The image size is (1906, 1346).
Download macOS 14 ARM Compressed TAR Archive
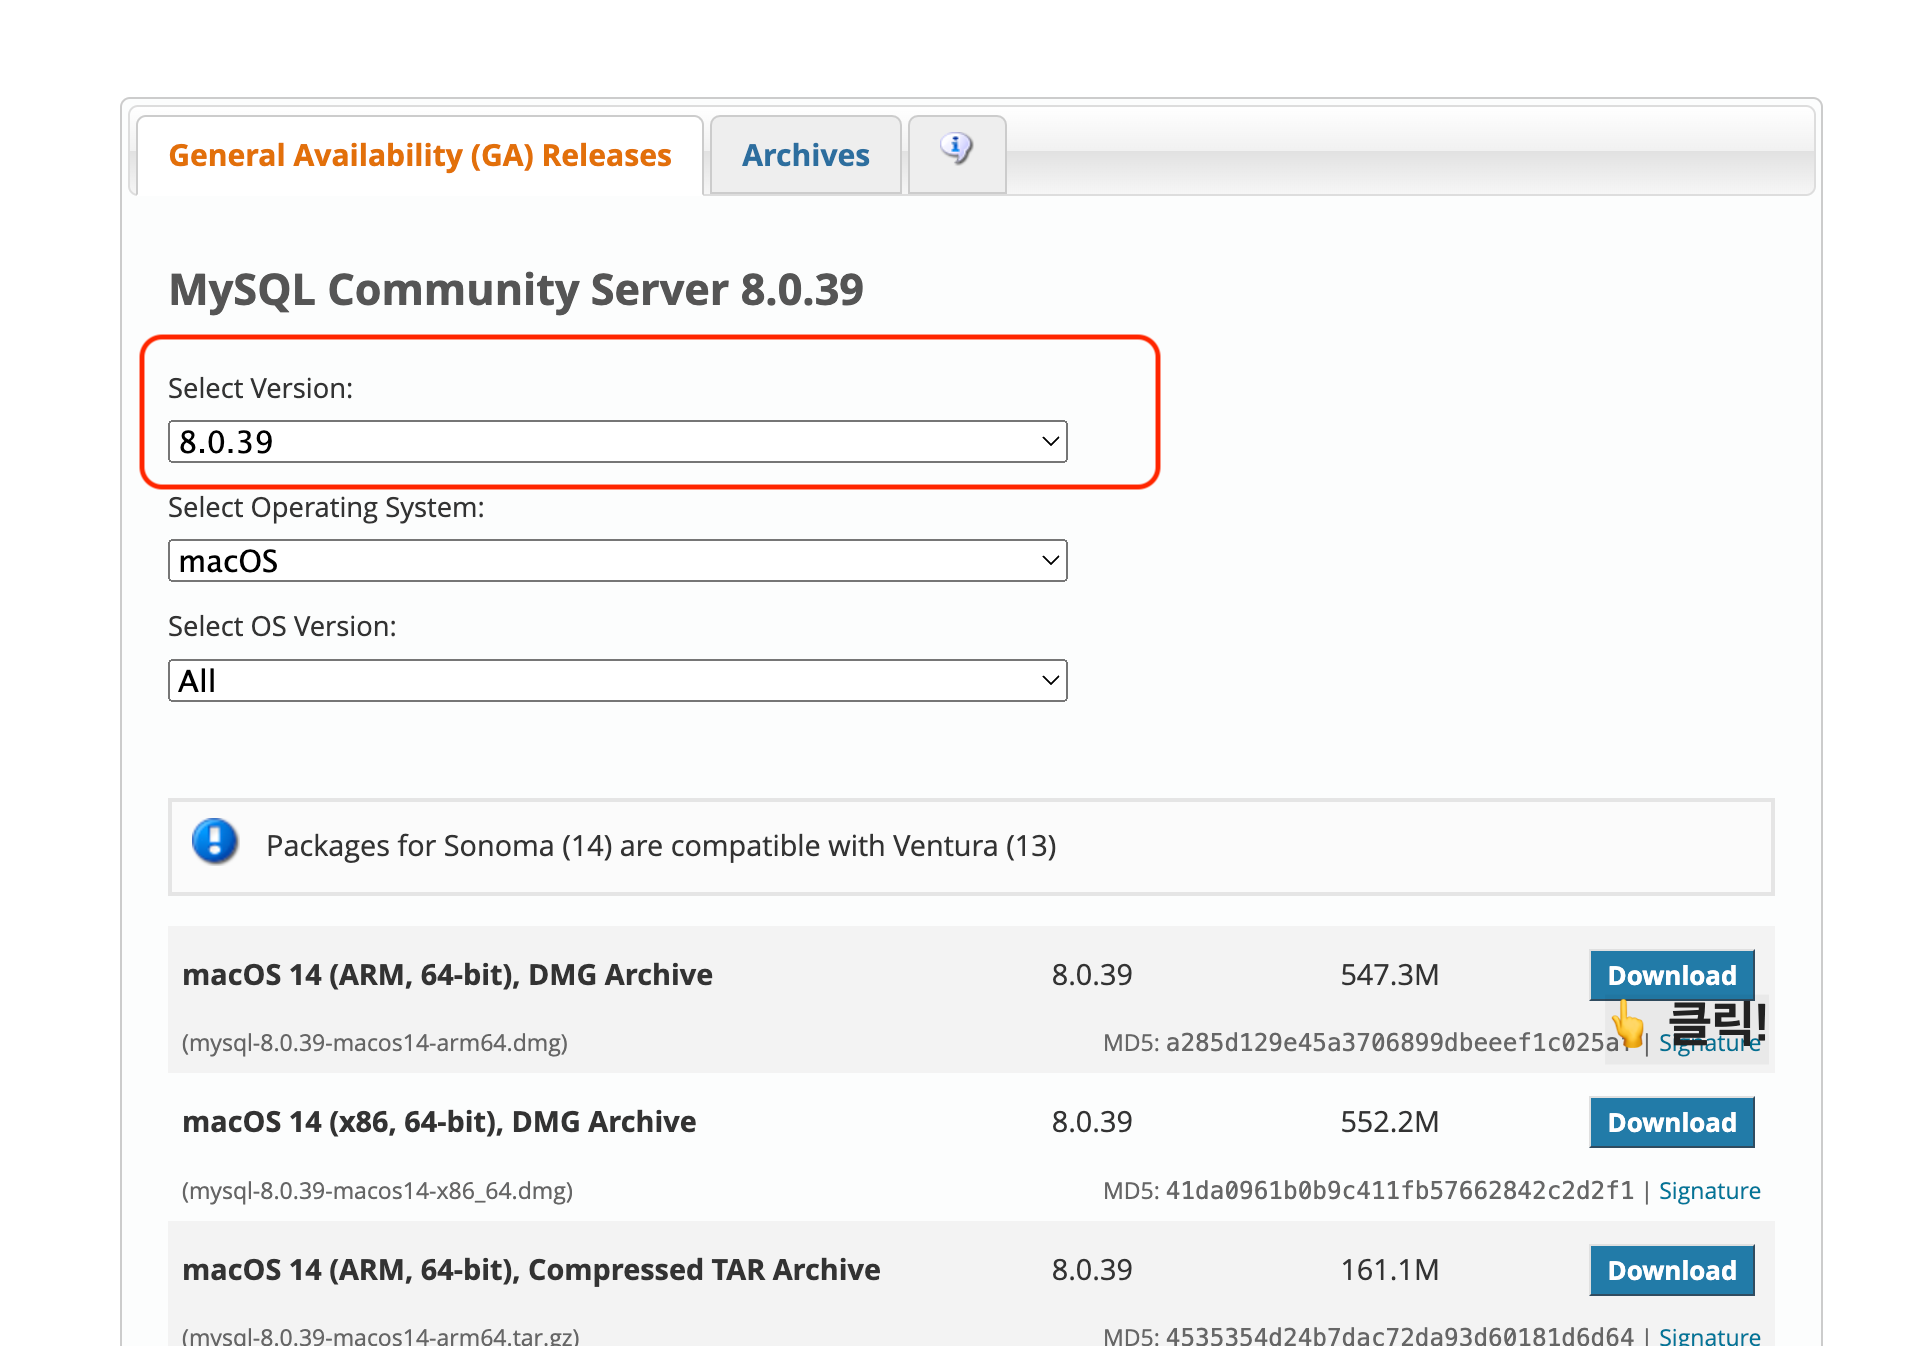(1671, 1270)
